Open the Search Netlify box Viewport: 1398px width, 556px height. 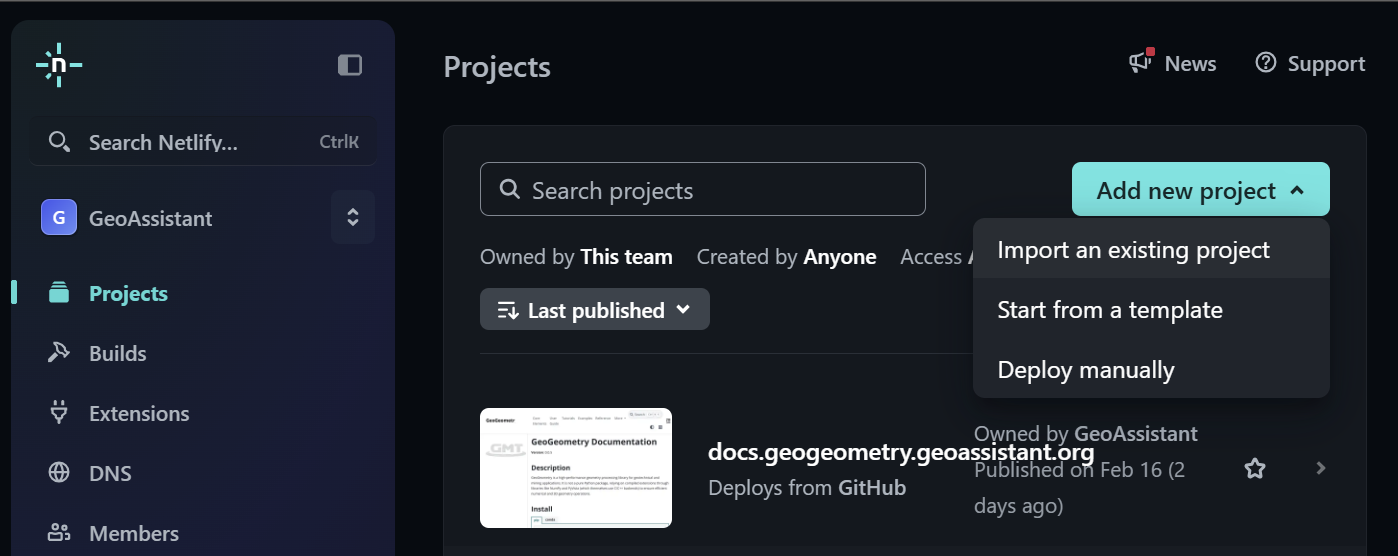pyautogui.click(x=203, y=142)
